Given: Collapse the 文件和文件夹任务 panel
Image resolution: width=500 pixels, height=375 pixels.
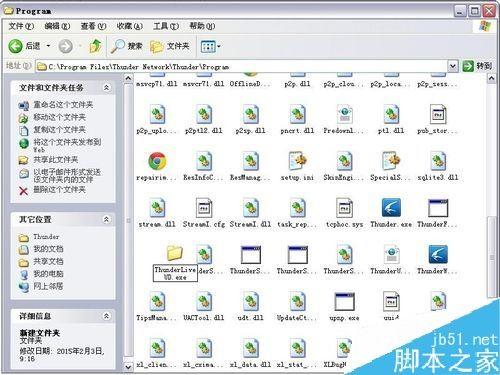Looking at the screenshot, I should [106, 88].
